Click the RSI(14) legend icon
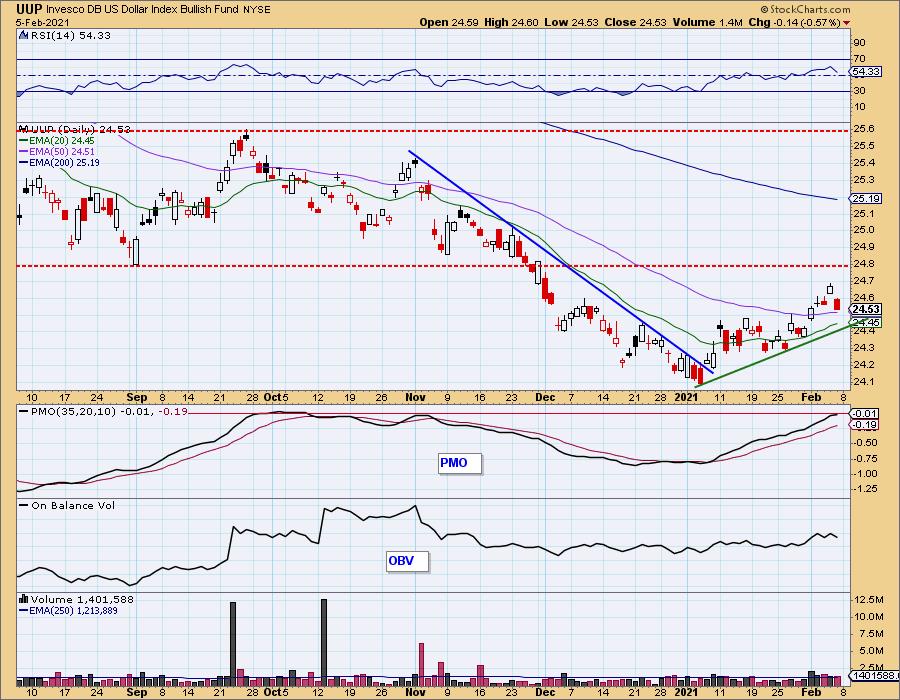The width and height of the screenshot is (900, 700). pos(24,36)
